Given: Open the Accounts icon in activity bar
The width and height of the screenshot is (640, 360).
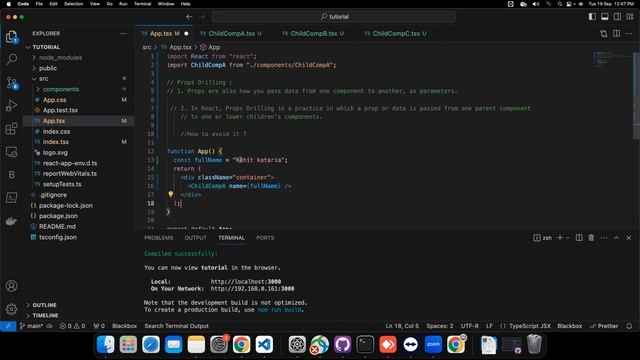Looking at the screenshot, I should (x=11, y=286).
